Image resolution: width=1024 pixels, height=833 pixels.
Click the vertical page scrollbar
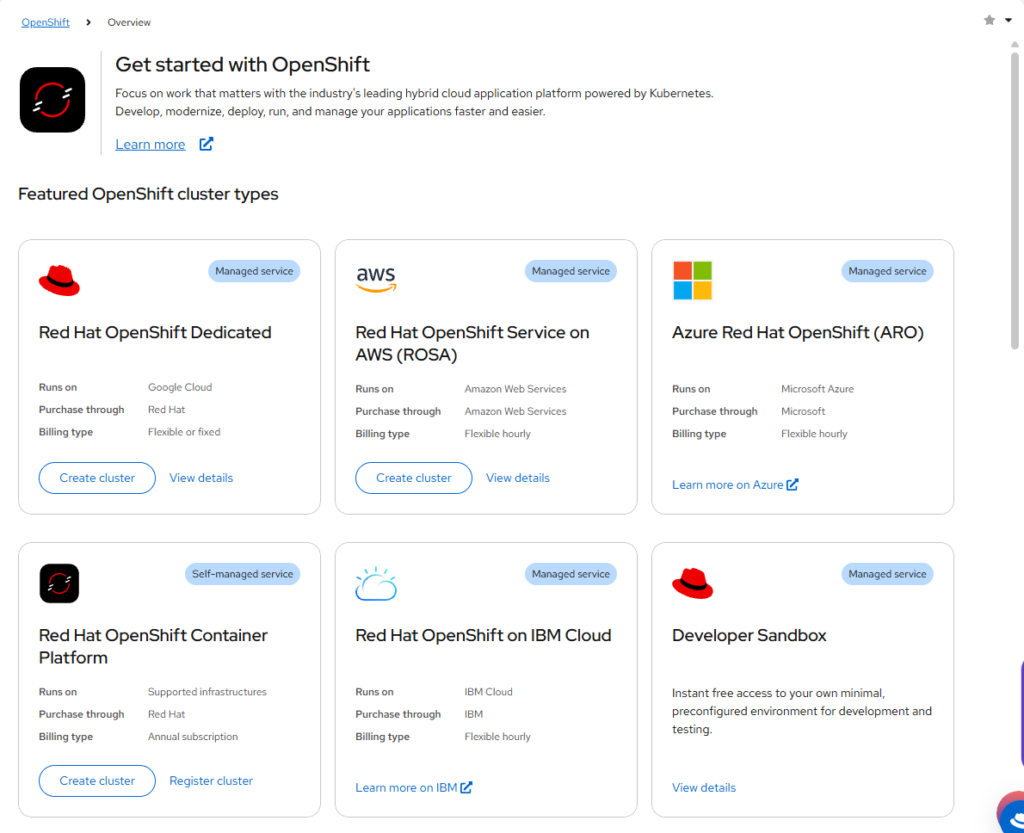[x=1015, y=200]
